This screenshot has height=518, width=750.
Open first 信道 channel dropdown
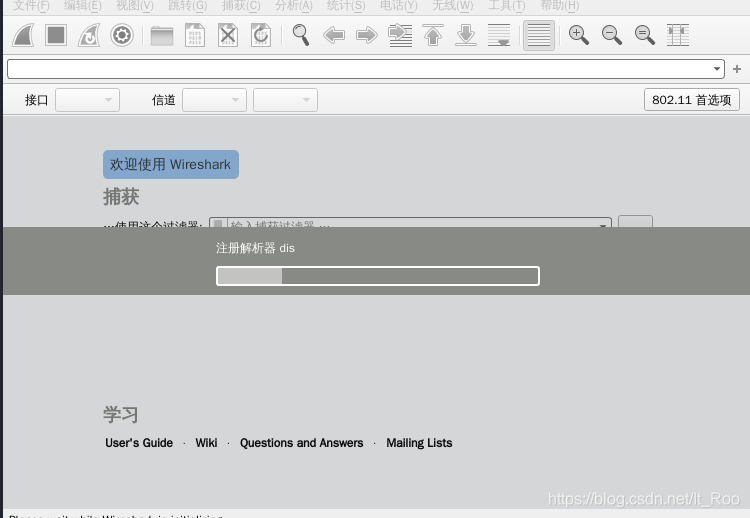[214, 100]
